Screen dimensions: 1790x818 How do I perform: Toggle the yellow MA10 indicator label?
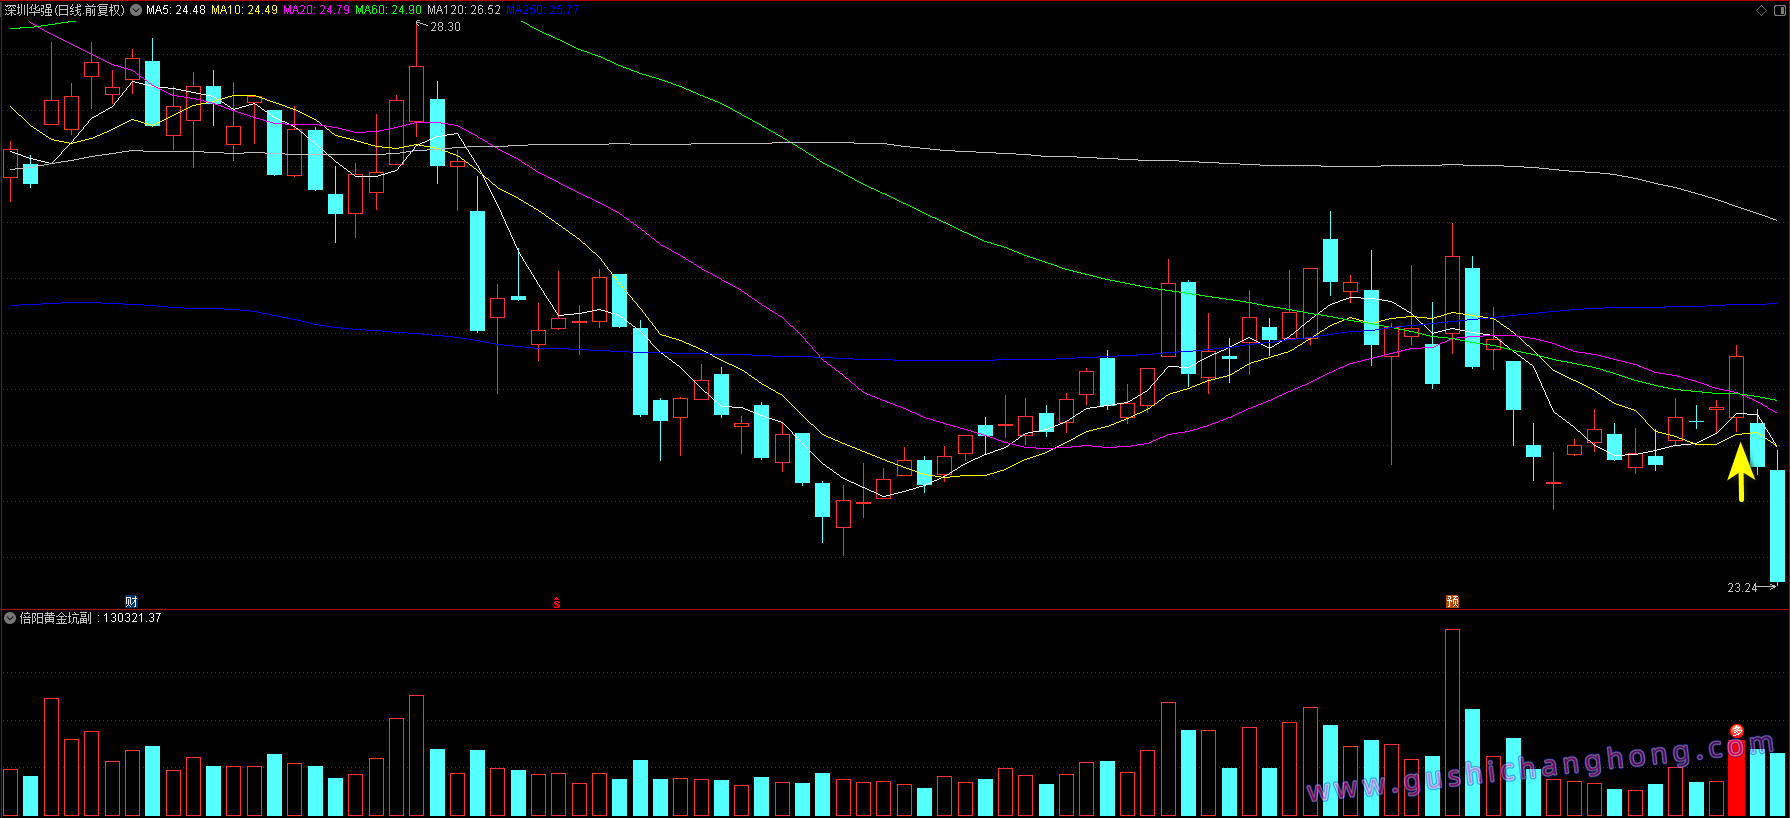(x=244, y=10)
